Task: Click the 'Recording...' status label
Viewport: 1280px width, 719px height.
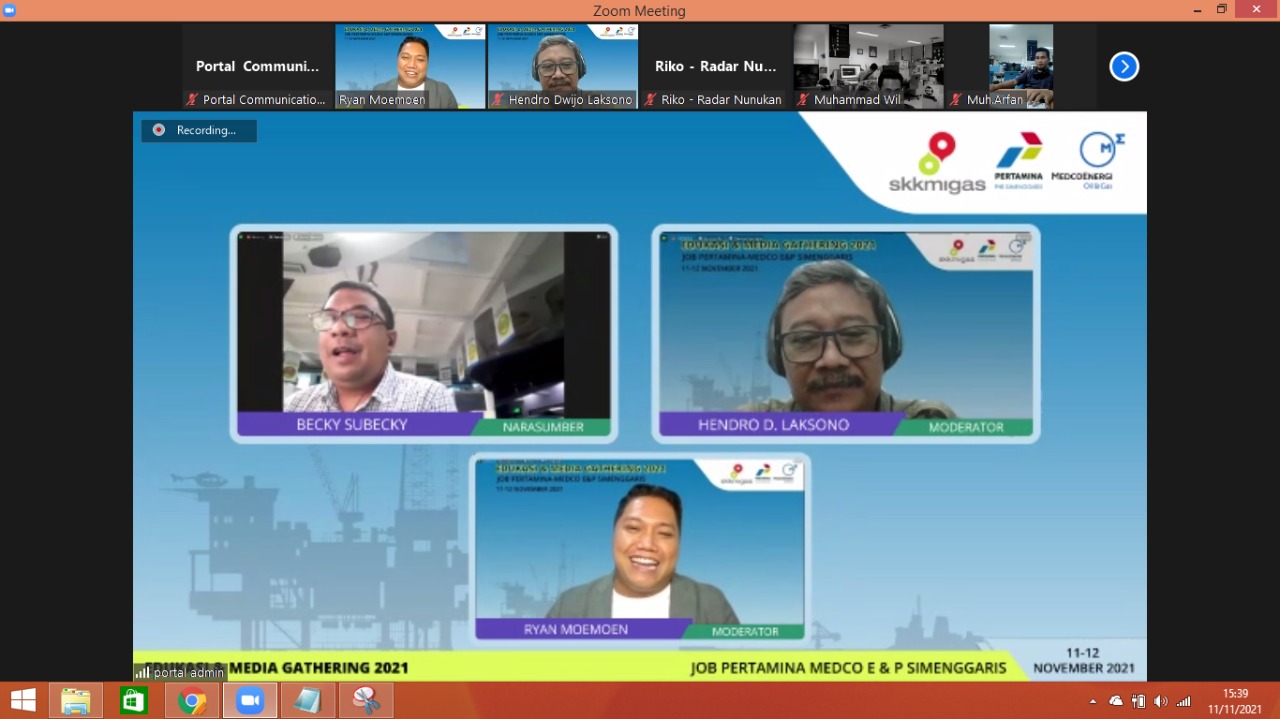Action: click(x=206, y=130)
